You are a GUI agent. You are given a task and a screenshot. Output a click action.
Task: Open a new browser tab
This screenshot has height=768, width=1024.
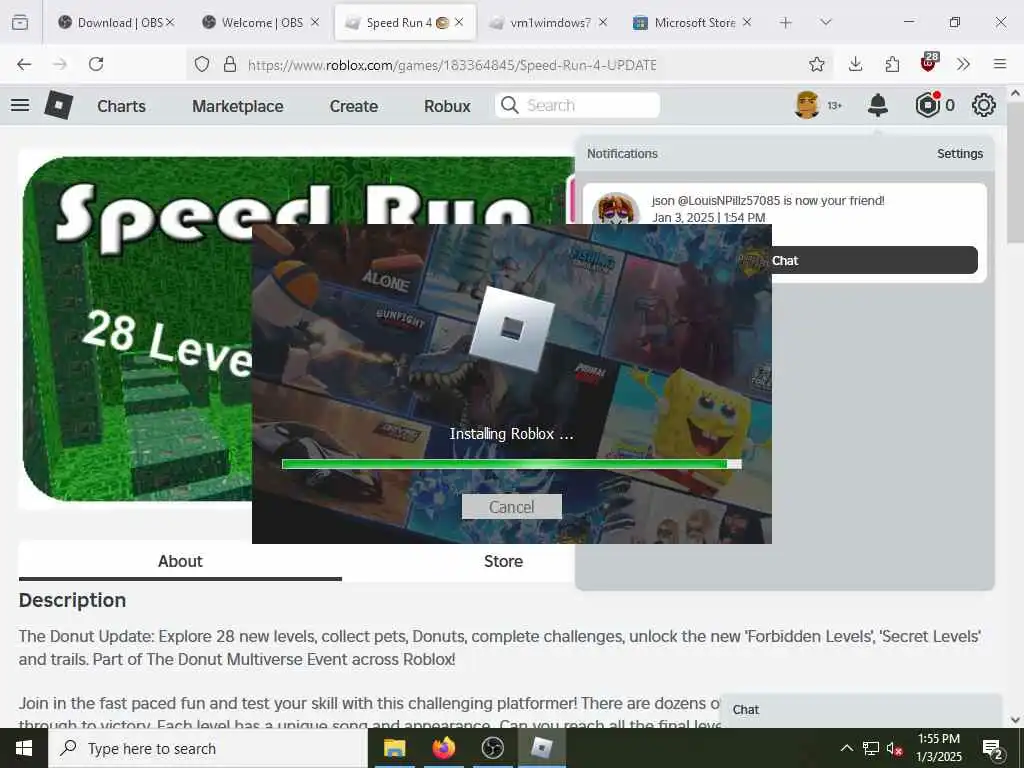786,22
